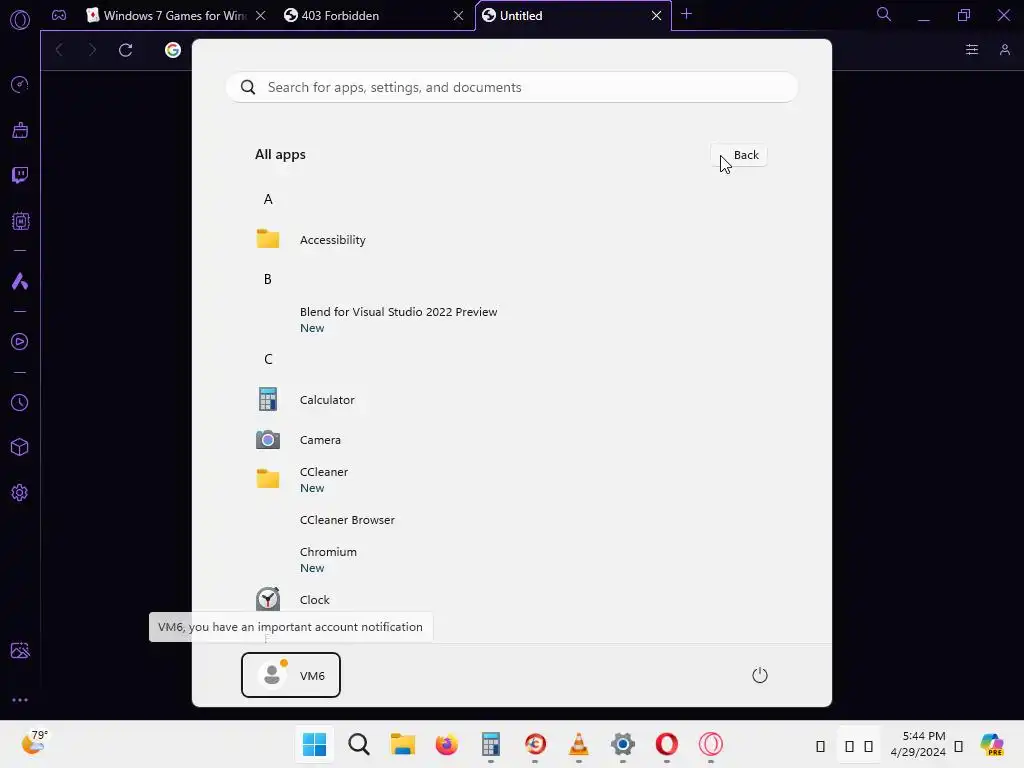Expand the Accessibility folder
This screenshot has width=1024, height=768.
(512, 240)
